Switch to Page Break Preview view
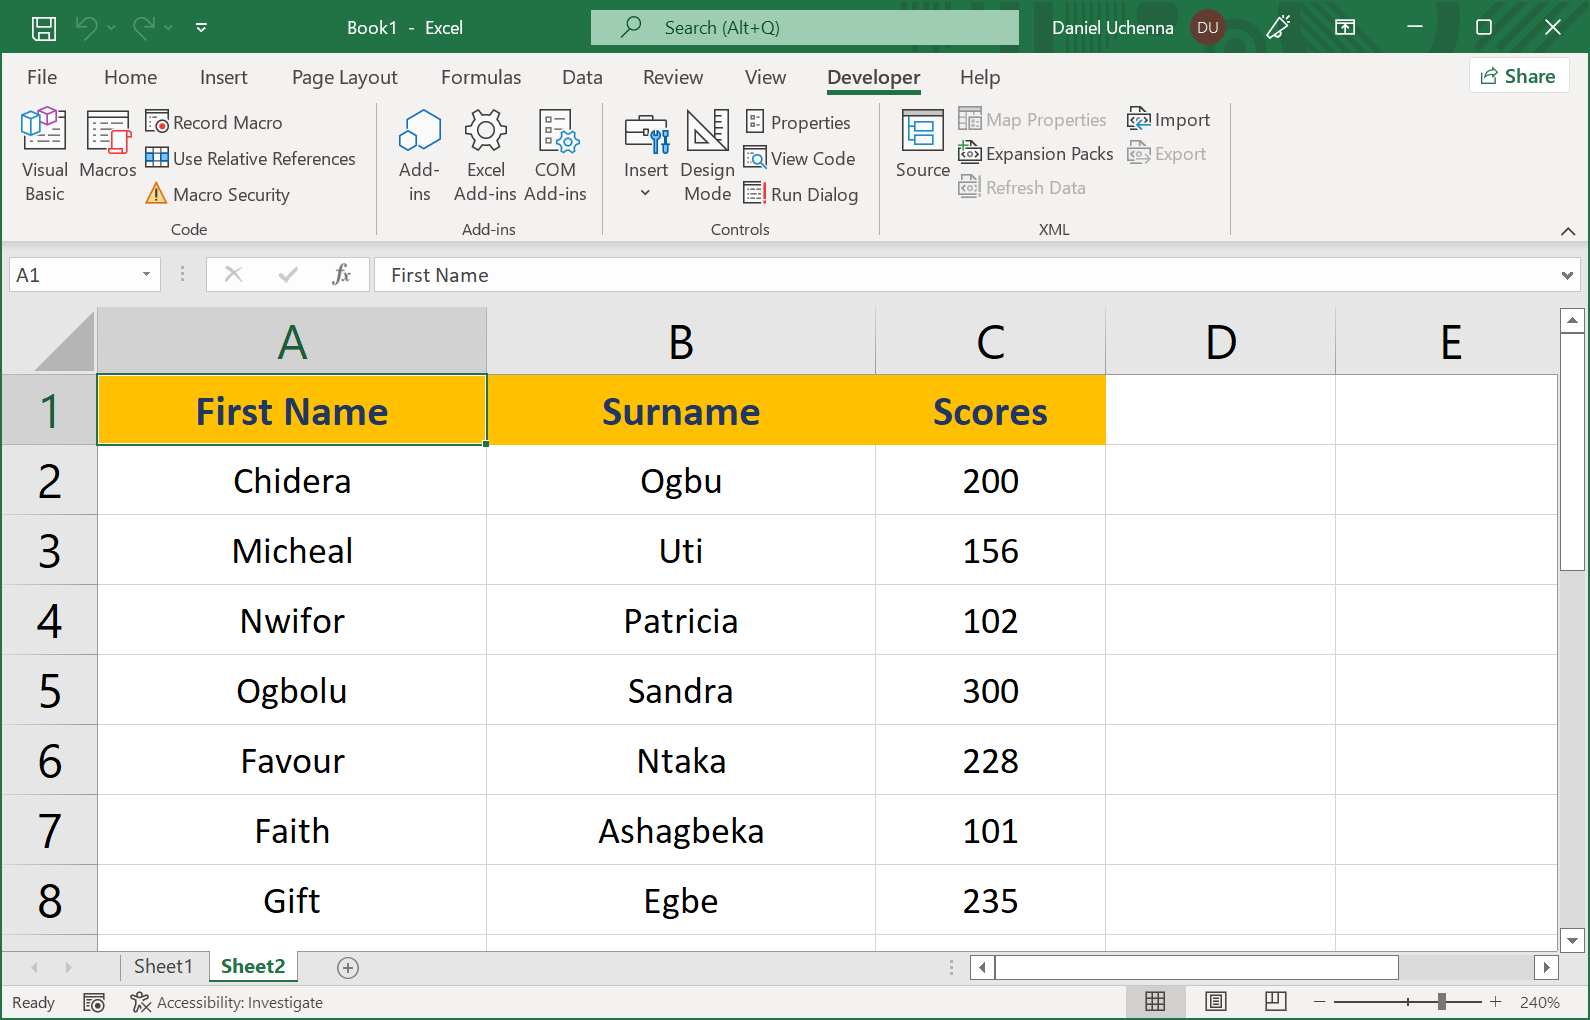Image resolution: width=1590 pixels, height=1020 pixels. (x=1275, y=1001)
